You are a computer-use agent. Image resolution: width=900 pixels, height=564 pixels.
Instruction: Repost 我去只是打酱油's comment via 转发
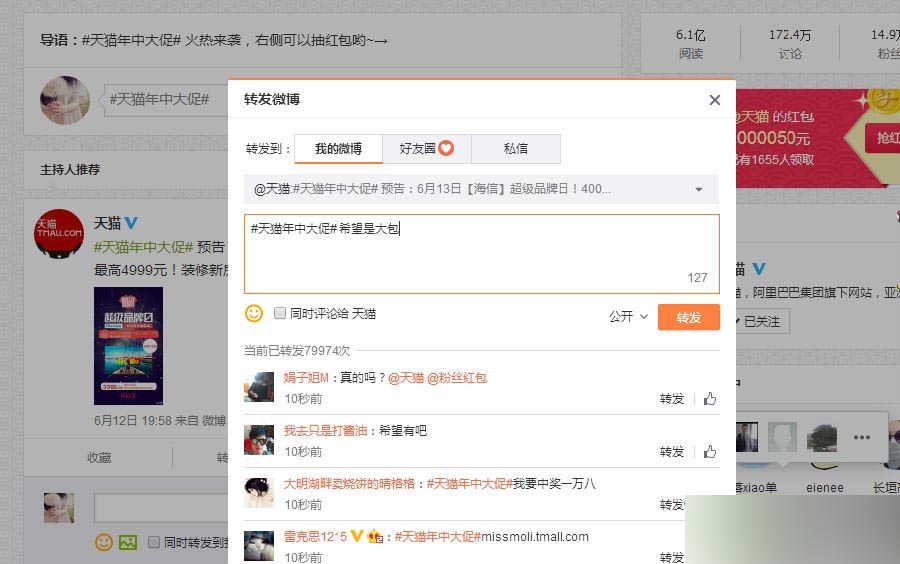[x=672, y=452]
